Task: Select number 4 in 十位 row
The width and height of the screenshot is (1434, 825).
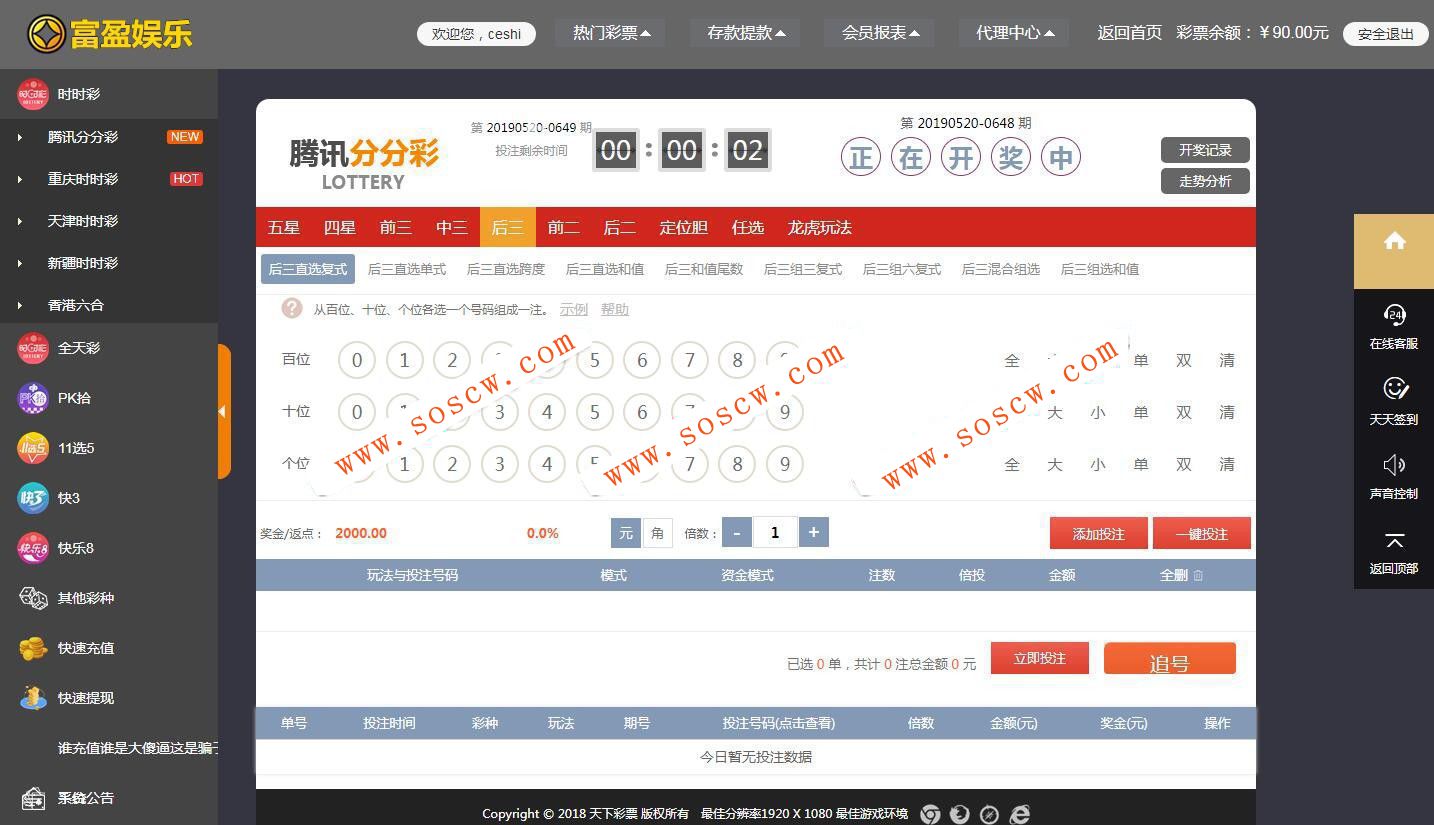Action: (547, 412)
